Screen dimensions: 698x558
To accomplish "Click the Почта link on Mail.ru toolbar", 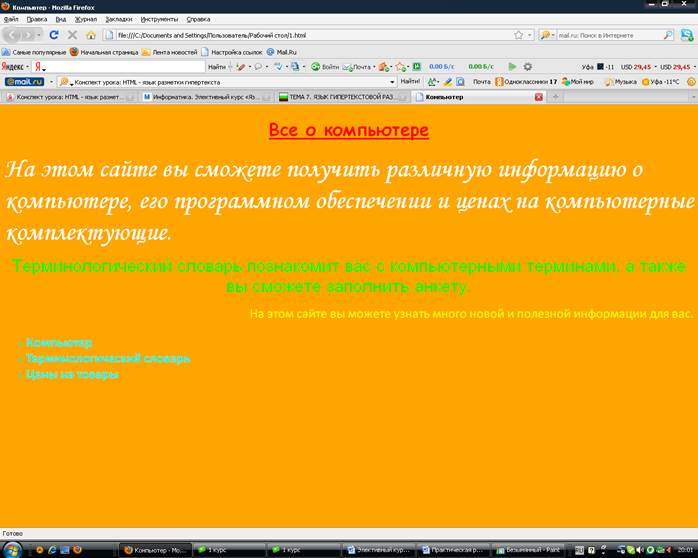I will tap(481, 82).
